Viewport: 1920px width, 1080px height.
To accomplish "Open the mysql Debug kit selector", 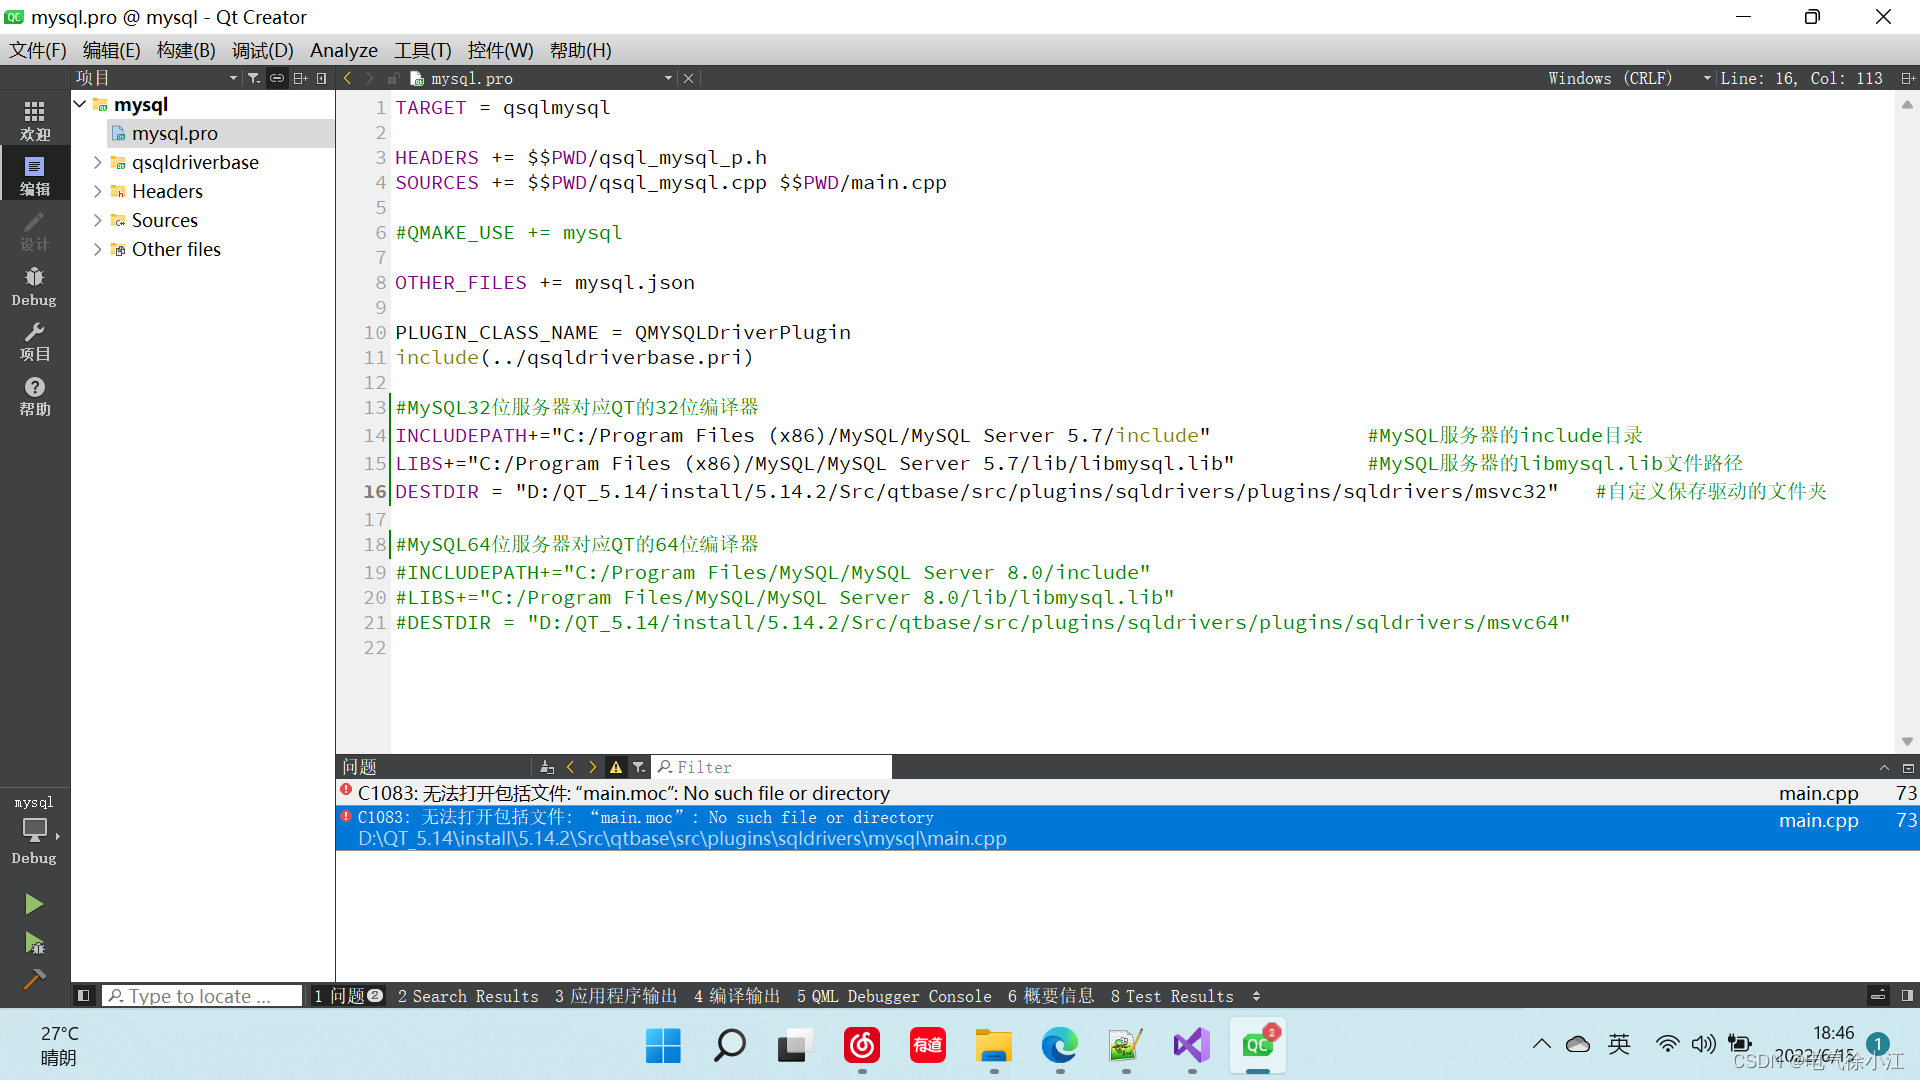I will (x=34, y=830).
